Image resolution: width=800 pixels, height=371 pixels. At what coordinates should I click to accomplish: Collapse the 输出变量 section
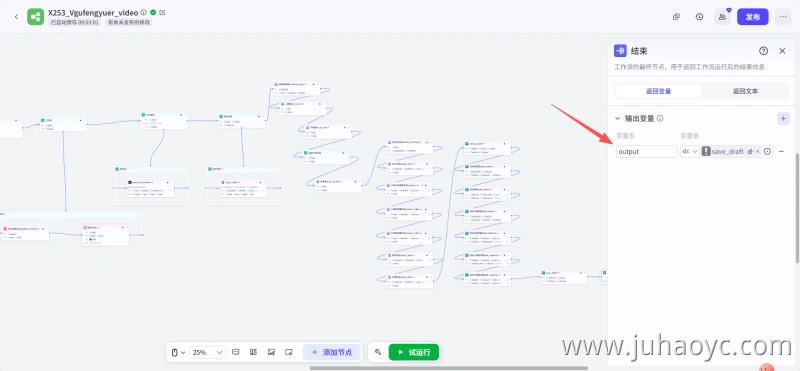coord(617,118)
